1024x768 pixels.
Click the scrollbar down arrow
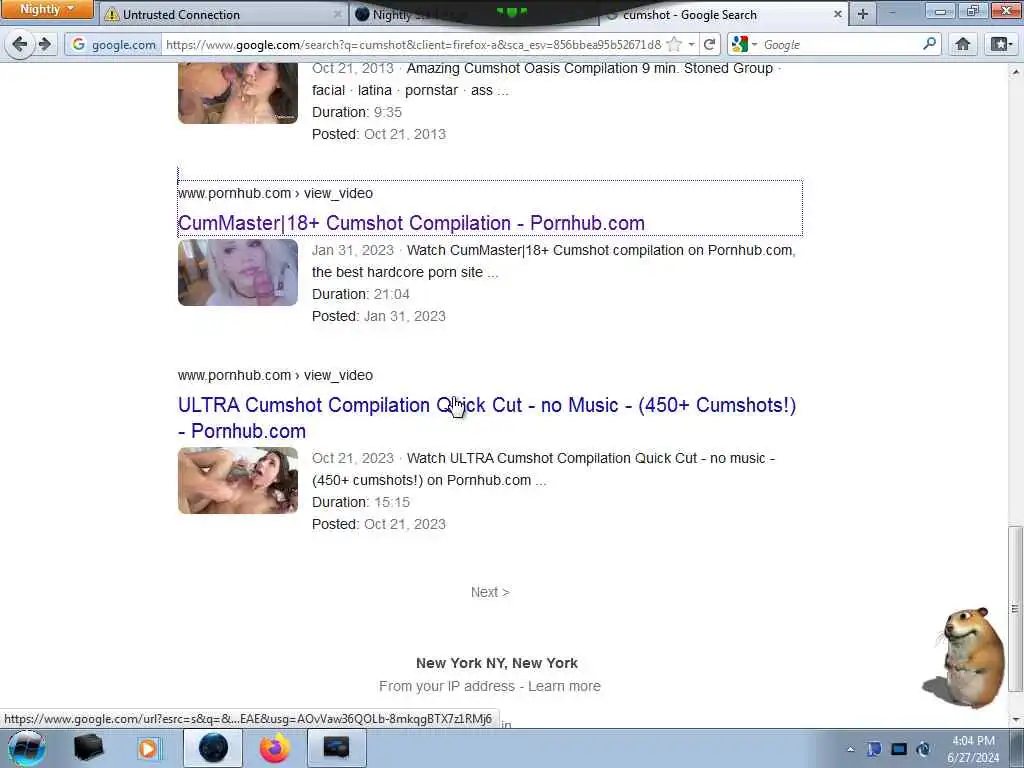pos(1016,720)
